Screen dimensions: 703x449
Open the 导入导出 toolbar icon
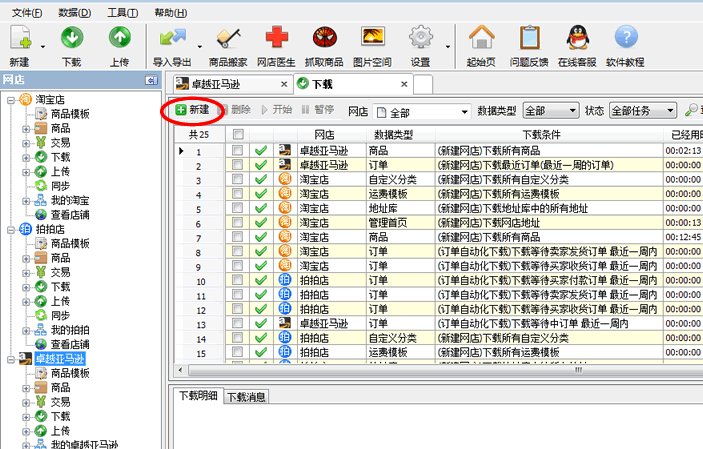pos(172,39)
